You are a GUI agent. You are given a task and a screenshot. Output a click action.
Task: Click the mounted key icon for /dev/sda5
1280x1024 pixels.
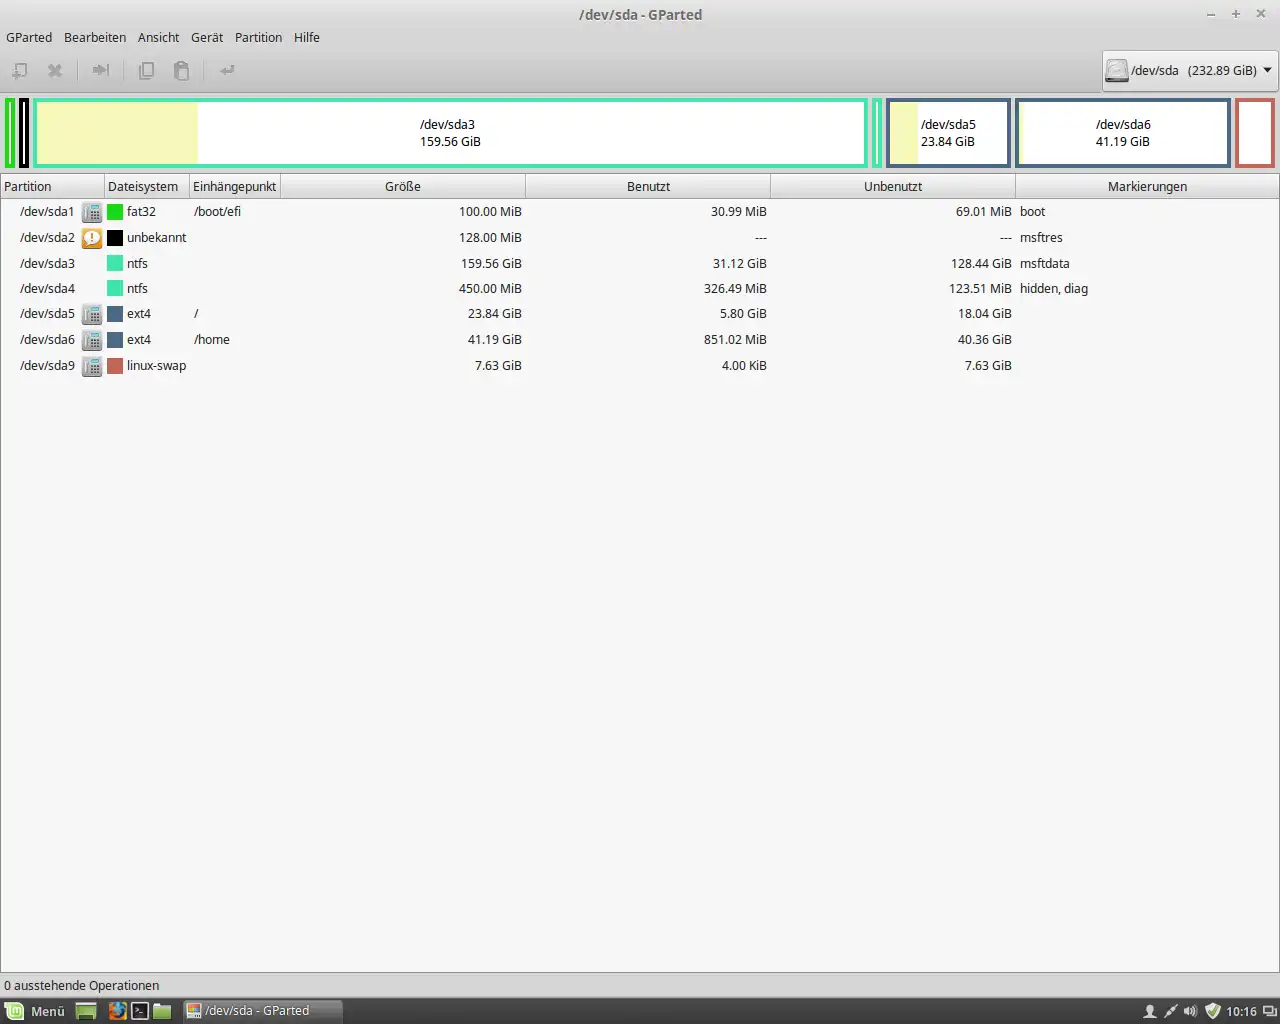point(92,314)
